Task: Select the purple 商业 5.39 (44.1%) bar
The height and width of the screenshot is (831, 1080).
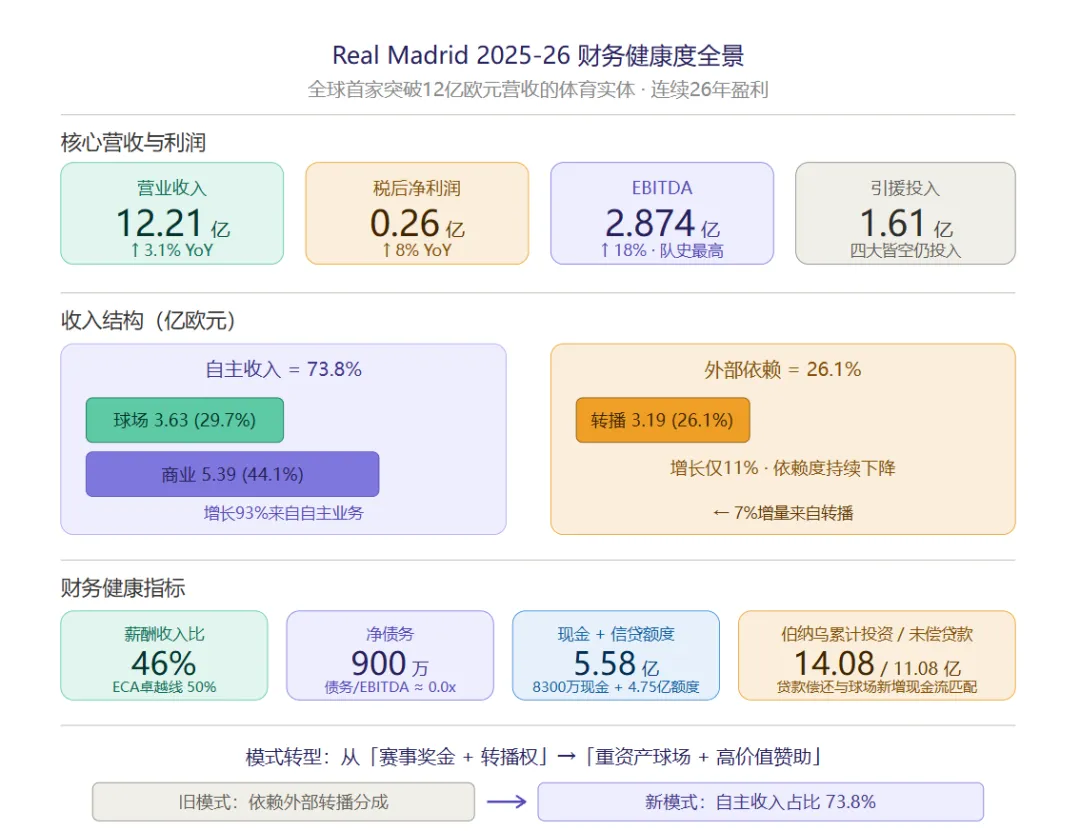Action: [232, 474]
